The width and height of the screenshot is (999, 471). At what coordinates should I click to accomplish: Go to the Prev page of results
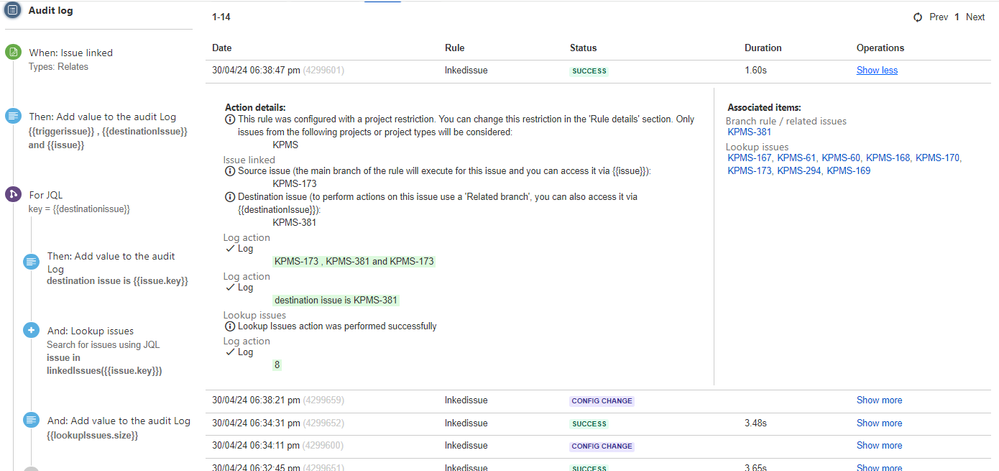tap(938, 17)
